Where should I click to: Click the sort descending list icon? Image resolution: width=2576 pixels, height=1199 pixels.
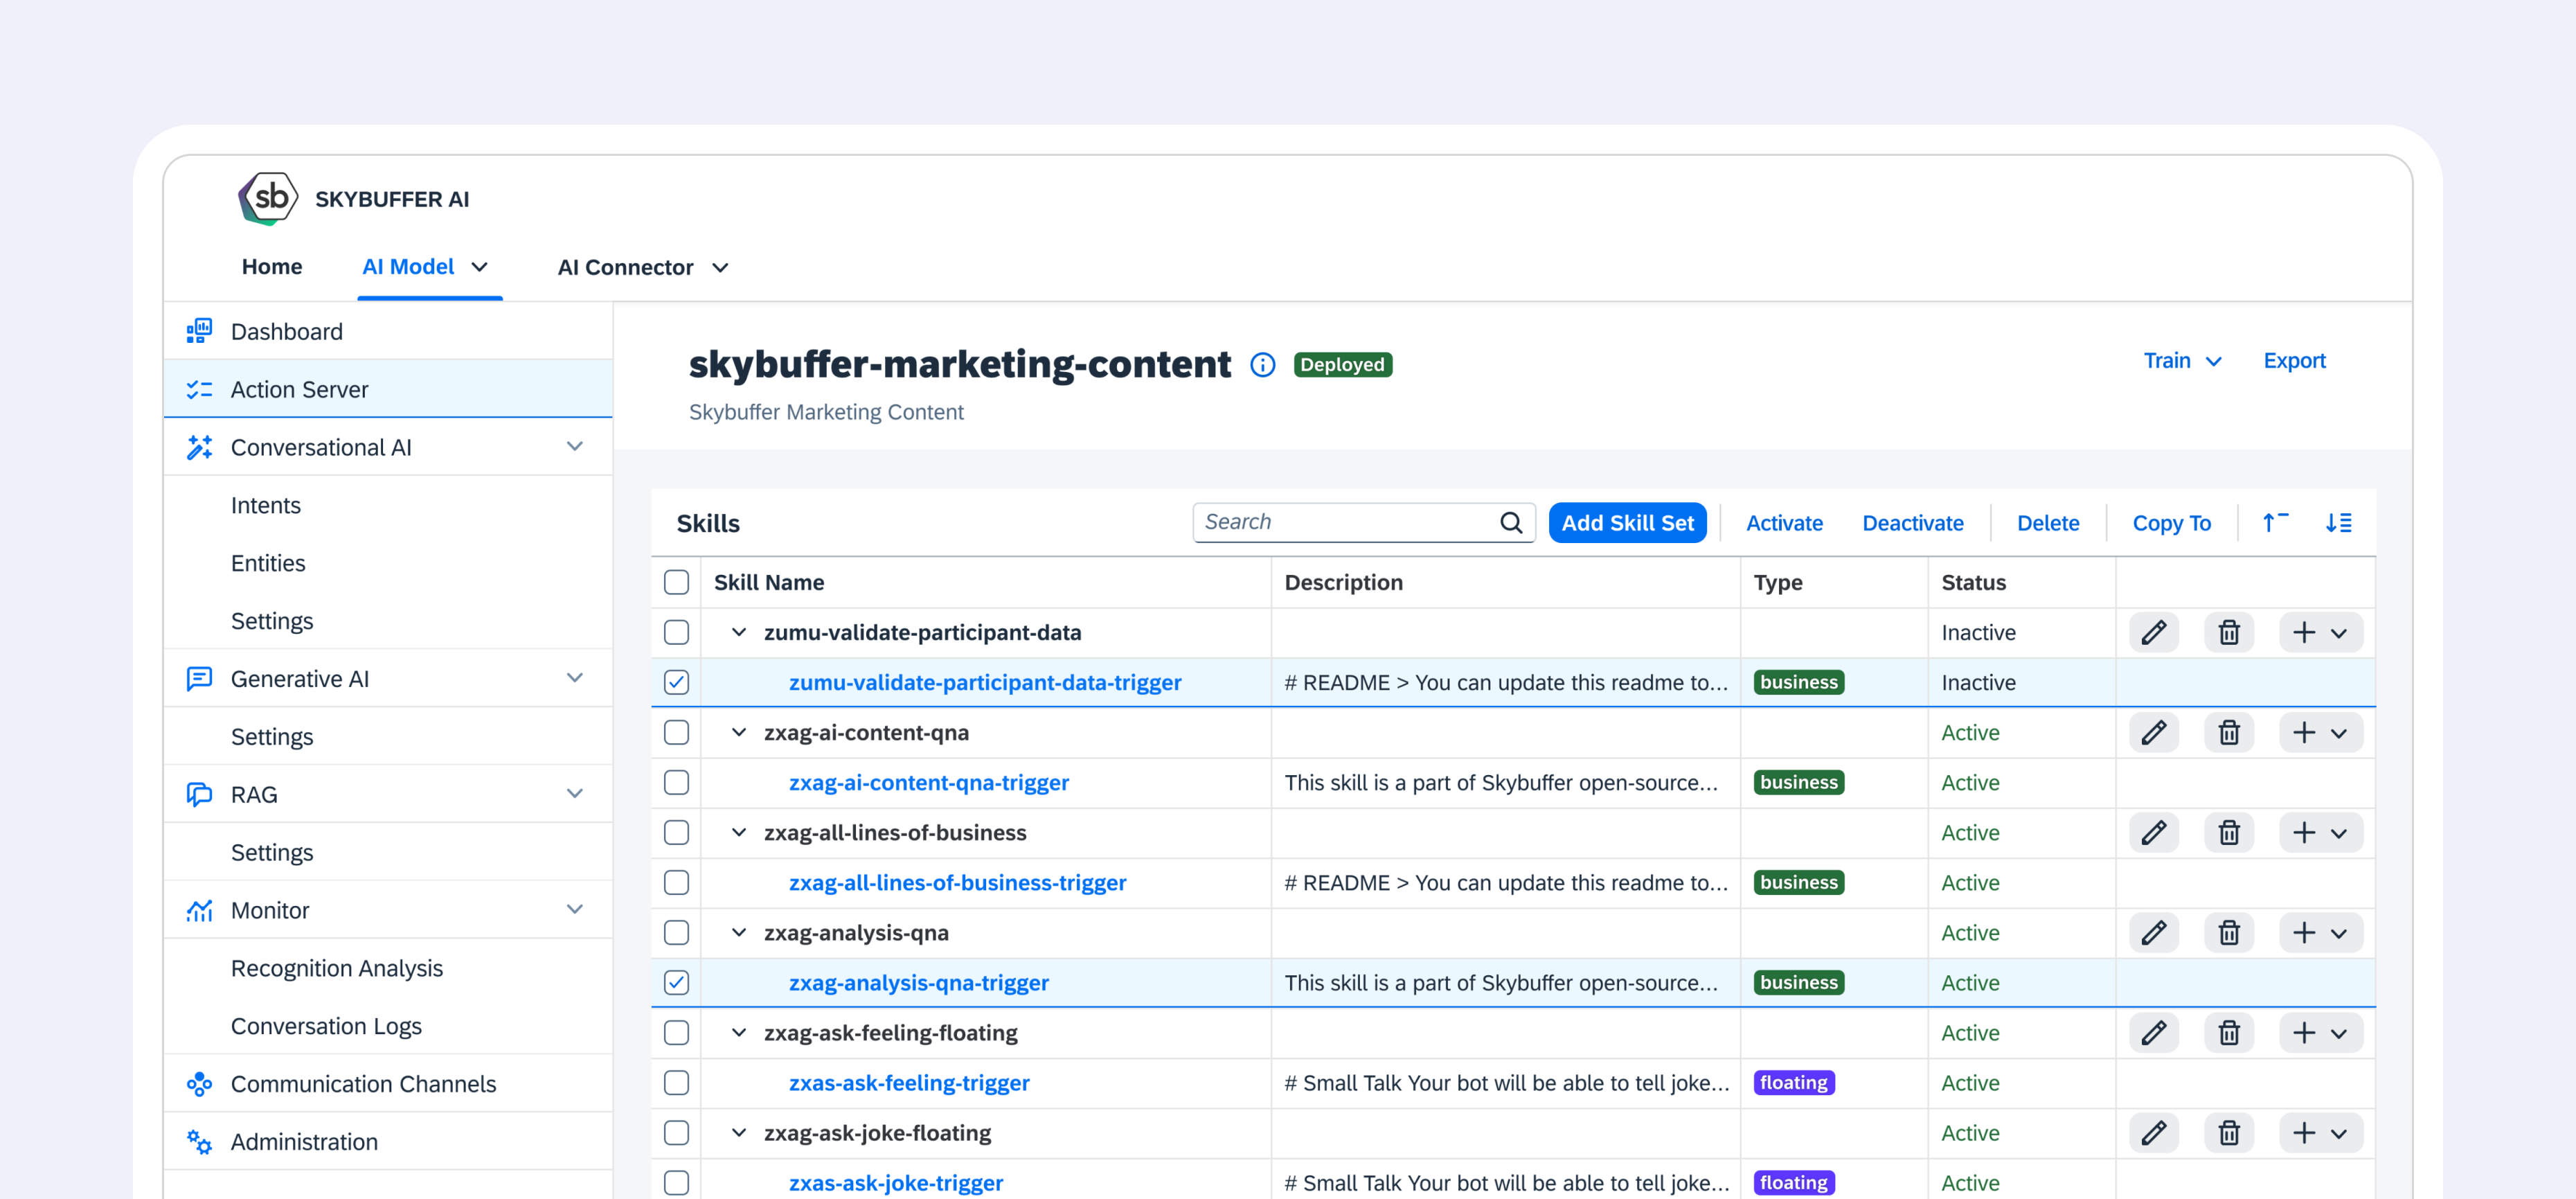2338,522
